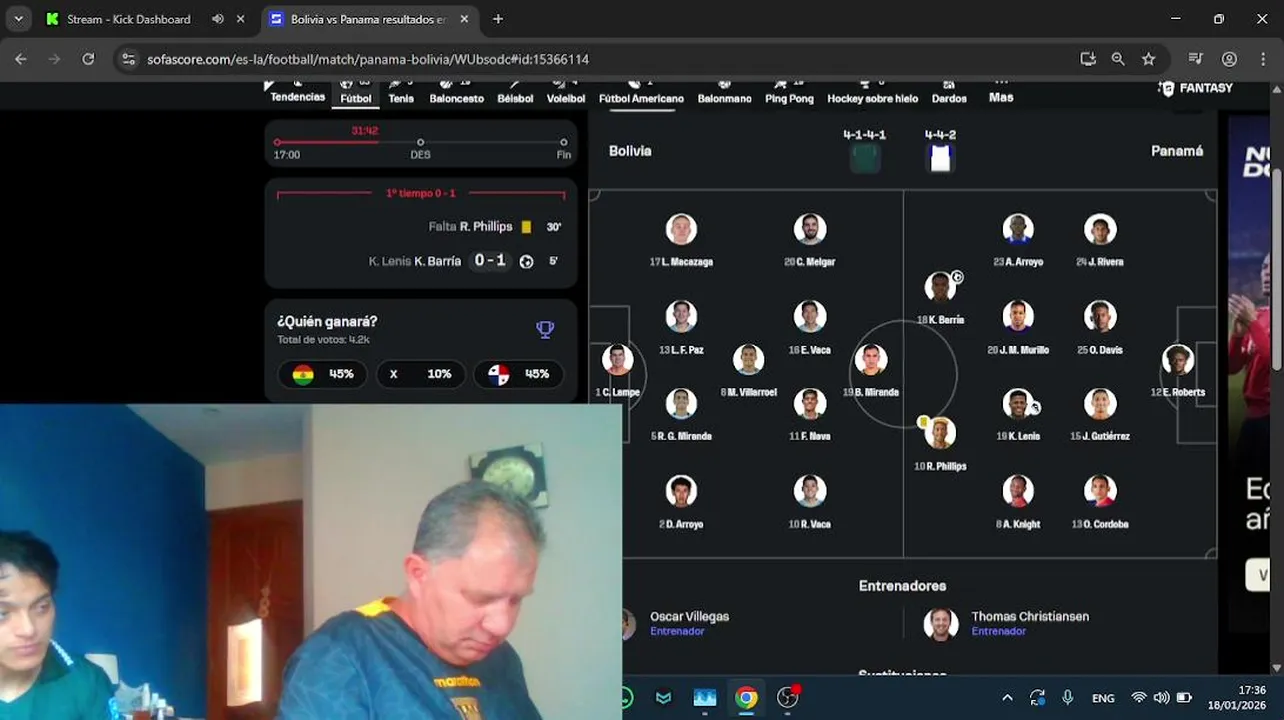The height and width of the screenshot is (720, 1284).
Task: Open the Chrome profile icon
Action: coord(1229,59)
